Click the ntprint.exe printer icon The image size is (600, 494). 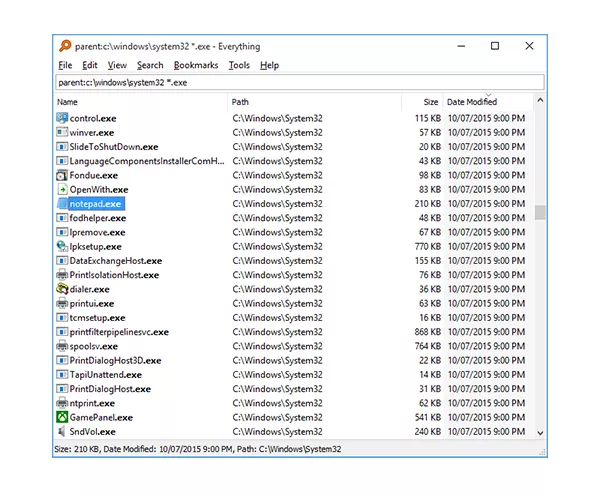point(62,403)
